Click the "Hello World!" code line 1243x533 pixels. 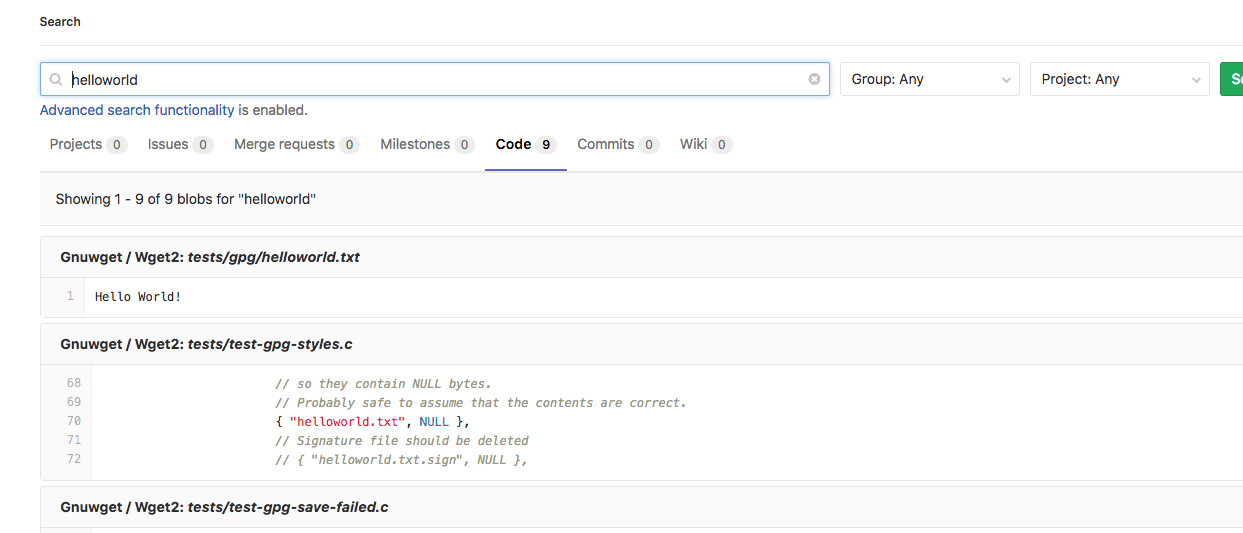pos(138,297)
